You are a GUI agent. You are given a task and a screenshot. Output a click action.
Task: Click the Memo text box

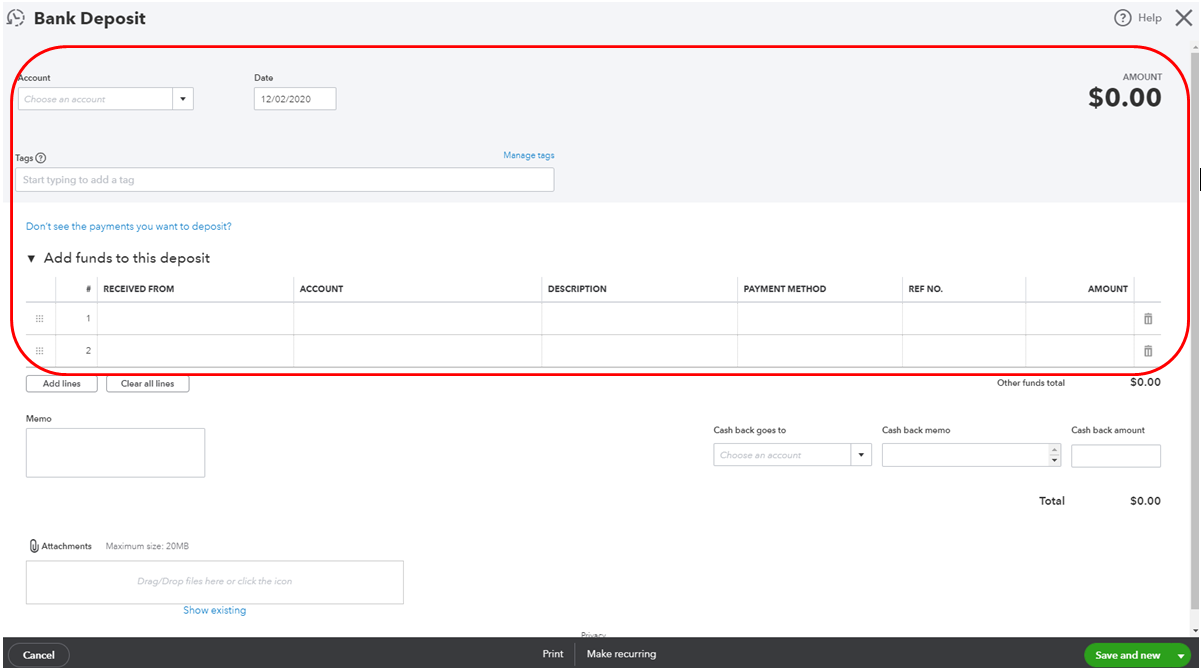(115, 453)
